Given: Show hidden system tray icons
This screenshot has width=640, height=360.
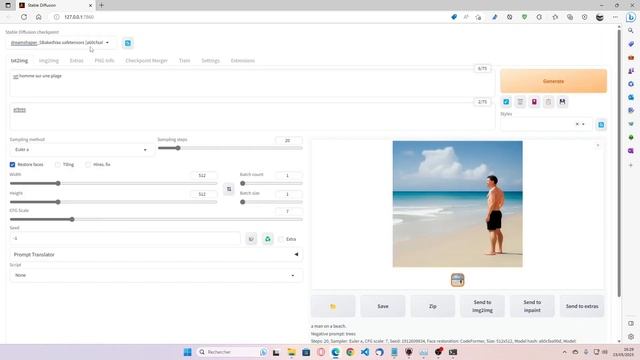Looking at the screenshot, I should [564, 352].
